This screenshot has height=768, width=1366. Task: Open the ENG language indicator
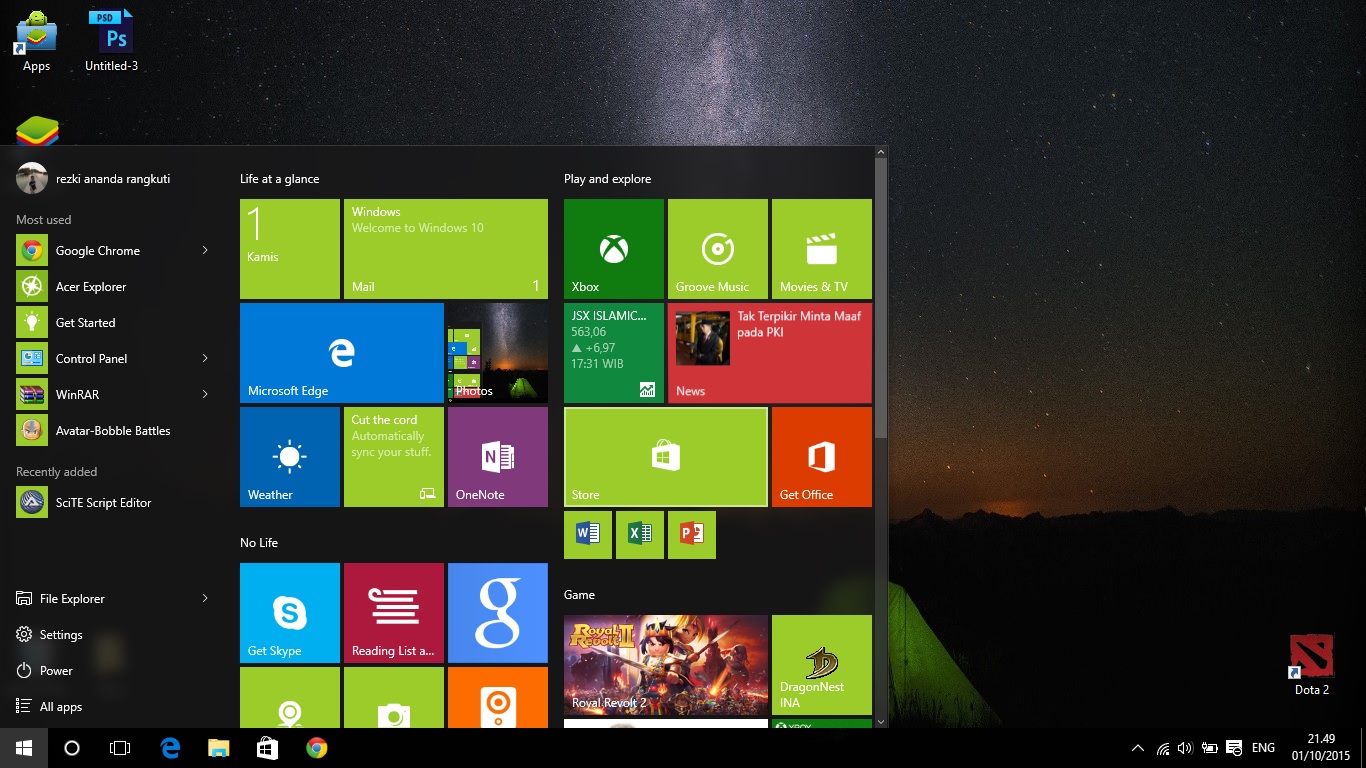pos(1263,748)
